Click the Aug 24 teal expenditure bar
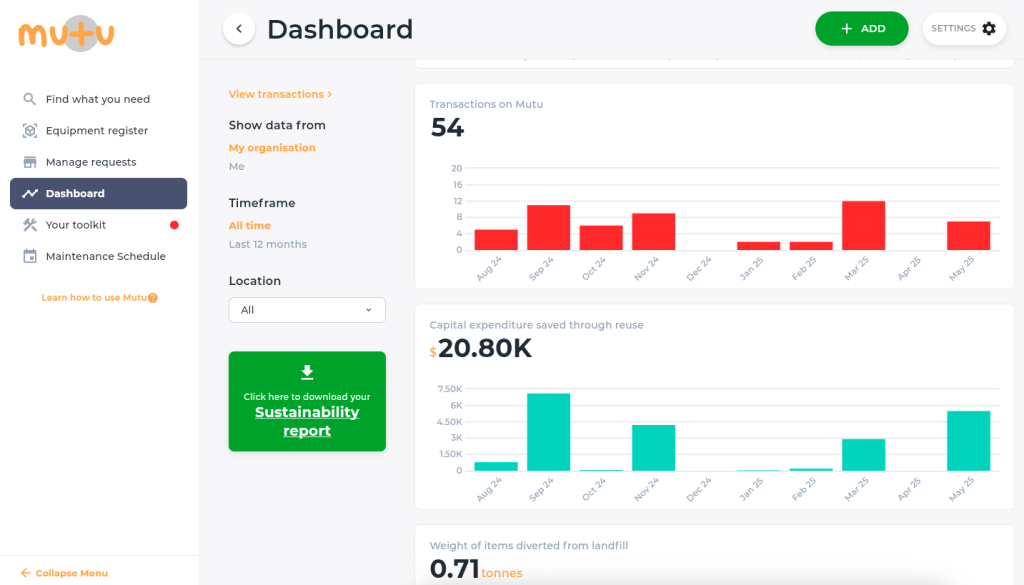This screenshot has height=585, width=1024. pyautogui.click(x=496, y=467)
